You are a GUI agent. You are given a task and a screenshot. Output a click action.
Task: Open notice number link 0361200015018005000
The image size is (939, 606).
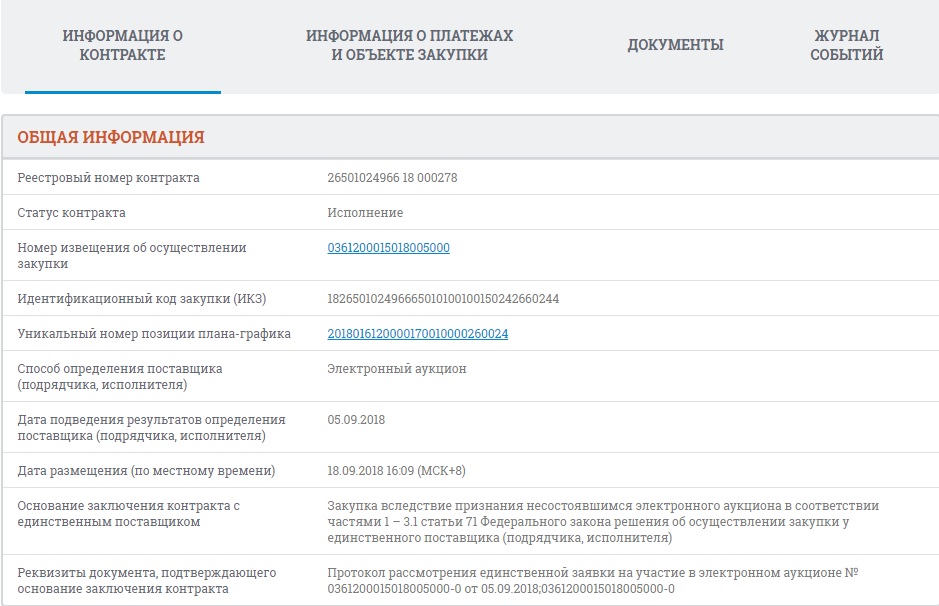(x=388, y=248)
